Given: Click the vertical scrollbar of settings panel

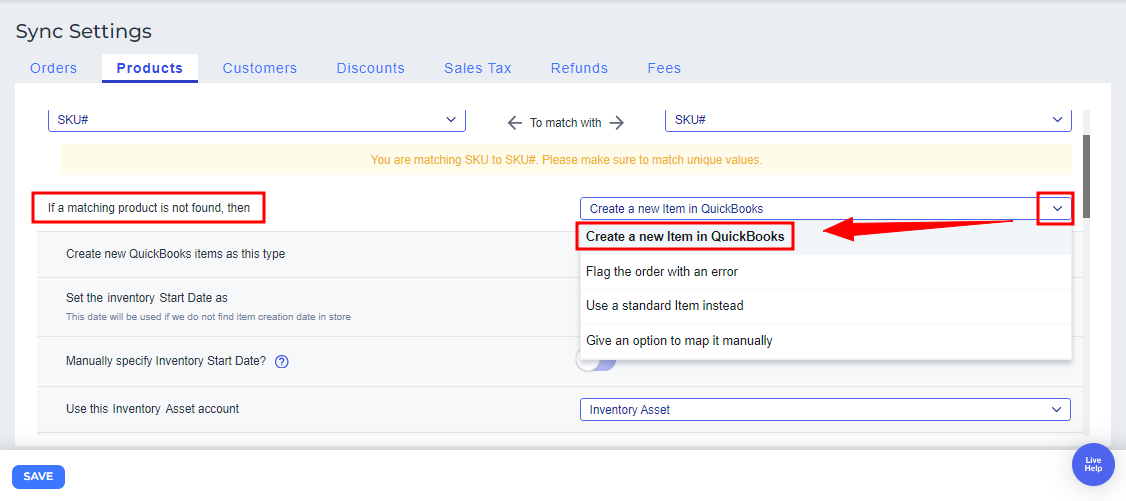Looking at the screenshot, I should pyautogui.click(x=1086, y=177).
